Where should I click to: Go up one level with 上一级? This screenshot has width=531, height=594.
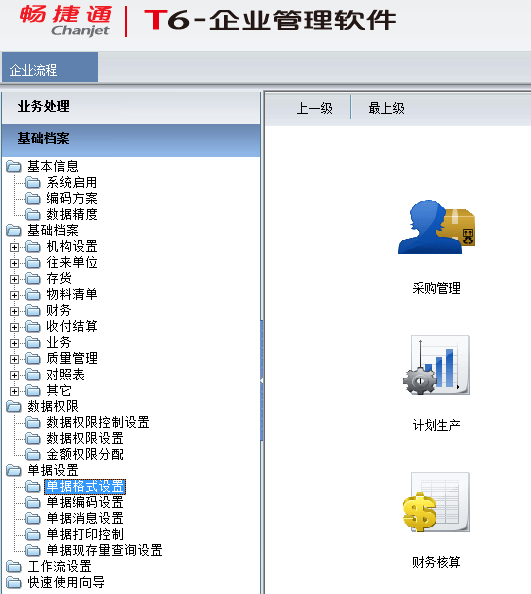point(314,109)
